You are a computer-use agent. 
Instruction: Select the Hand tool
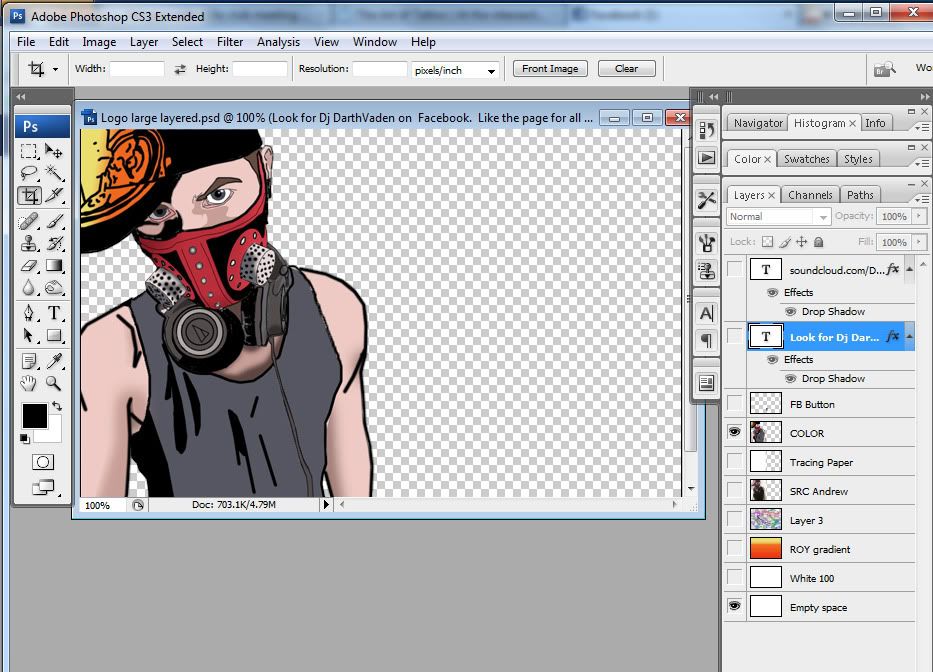[29, 383]
